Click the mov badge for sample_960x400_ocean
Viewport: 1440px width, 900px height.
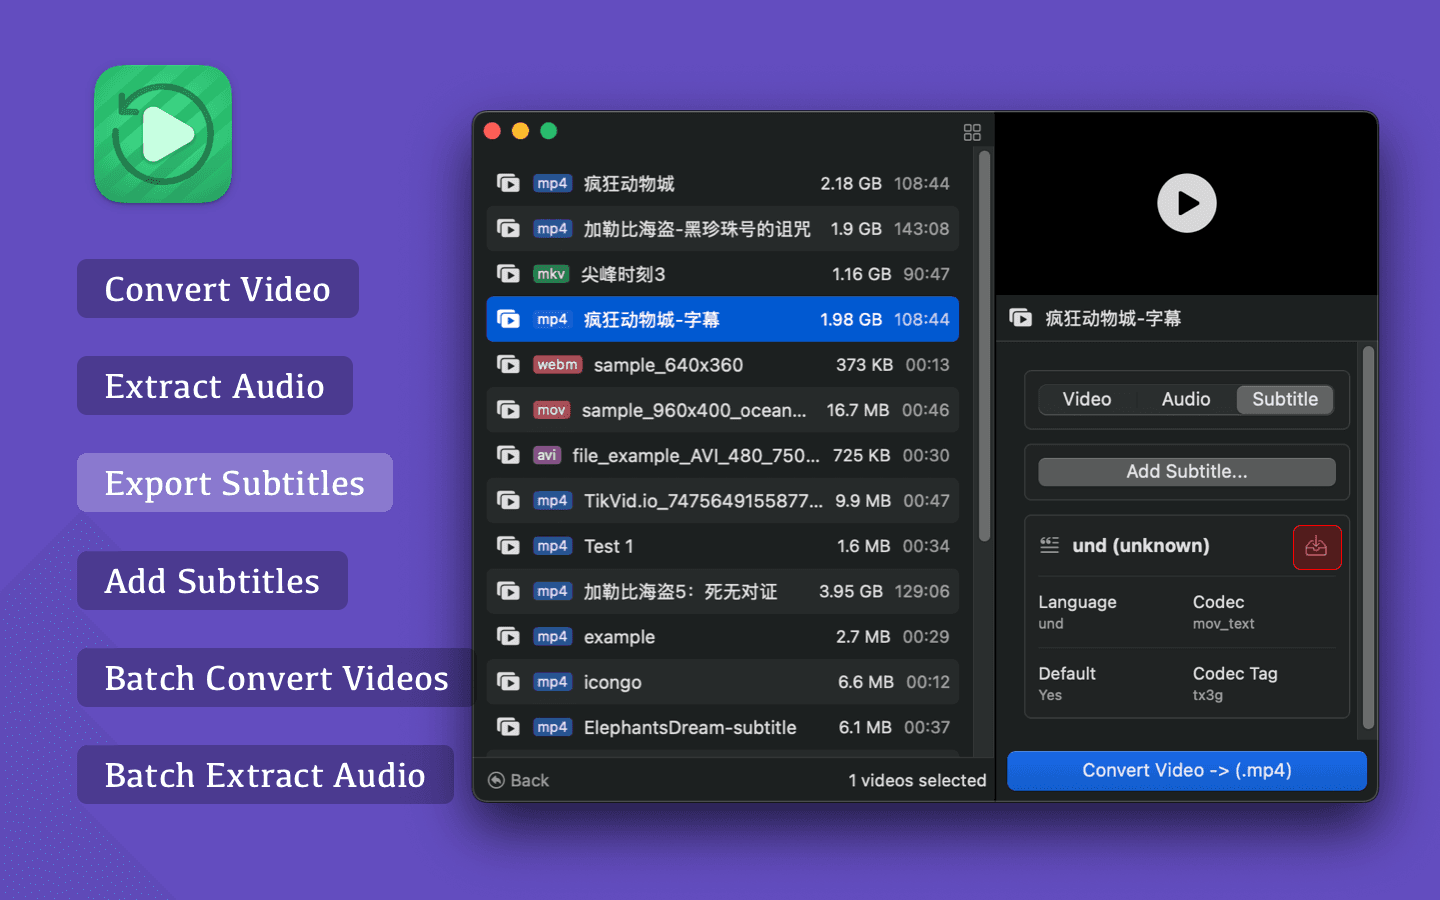tap(551, 410)
